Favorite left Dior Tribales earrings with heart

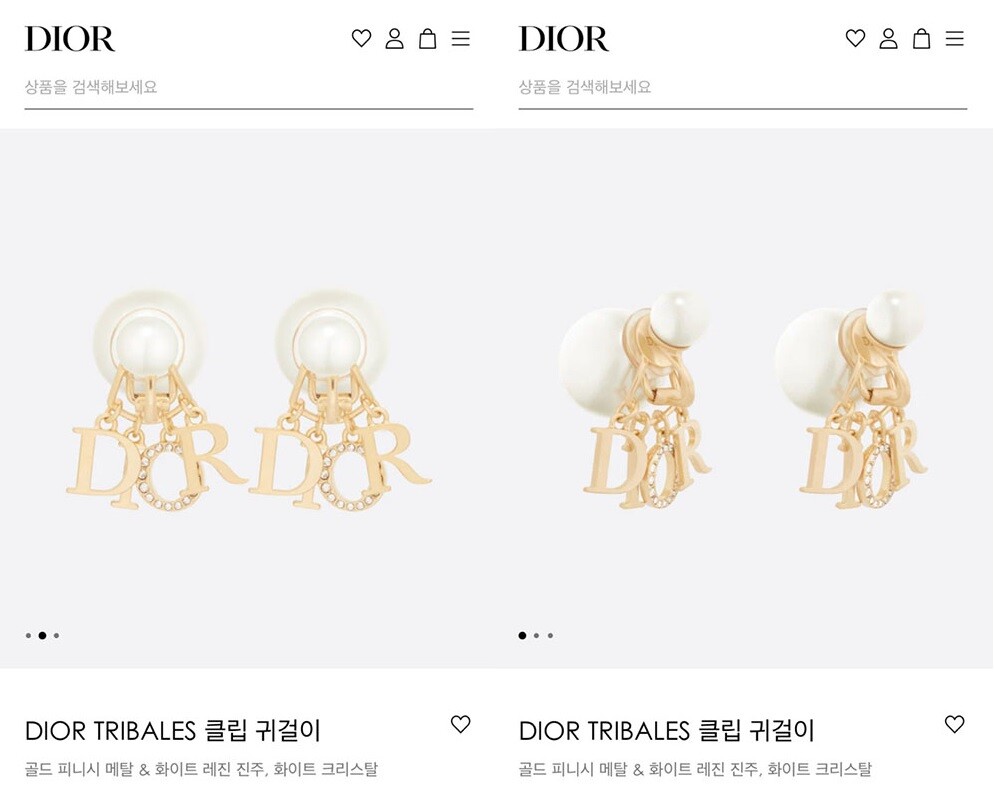pos(461,724)
